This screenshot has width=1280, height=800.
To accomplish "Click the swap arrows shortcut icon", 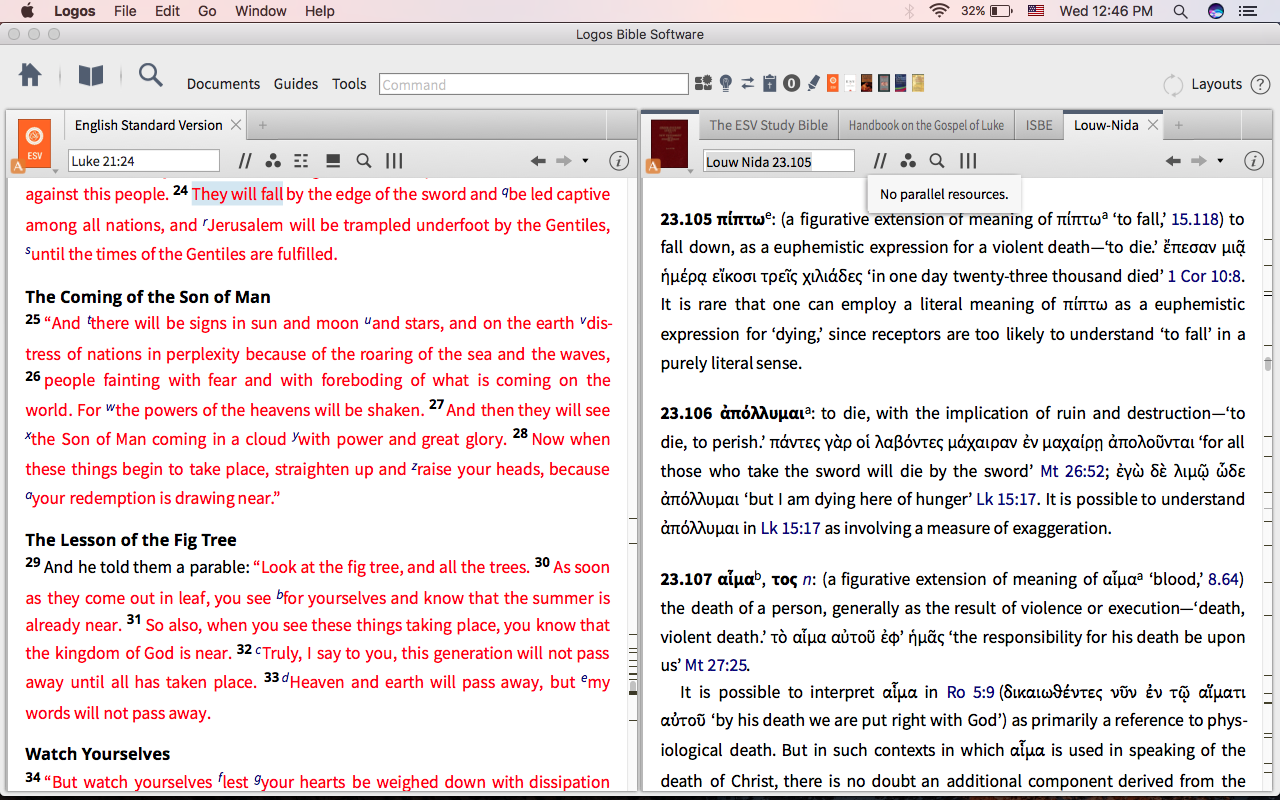I will tap(748, 83).
